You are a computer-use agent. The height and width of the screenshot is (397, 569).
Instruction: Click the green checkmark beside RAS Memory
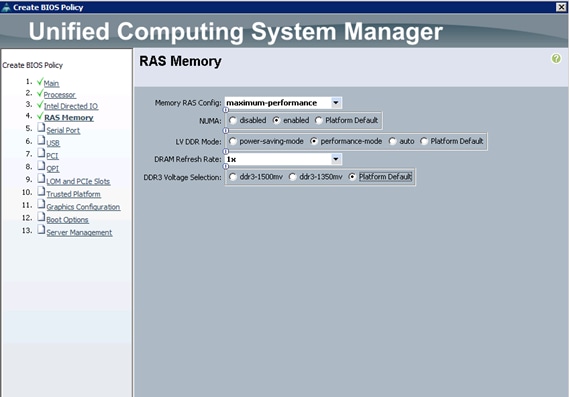pos(40,116)
